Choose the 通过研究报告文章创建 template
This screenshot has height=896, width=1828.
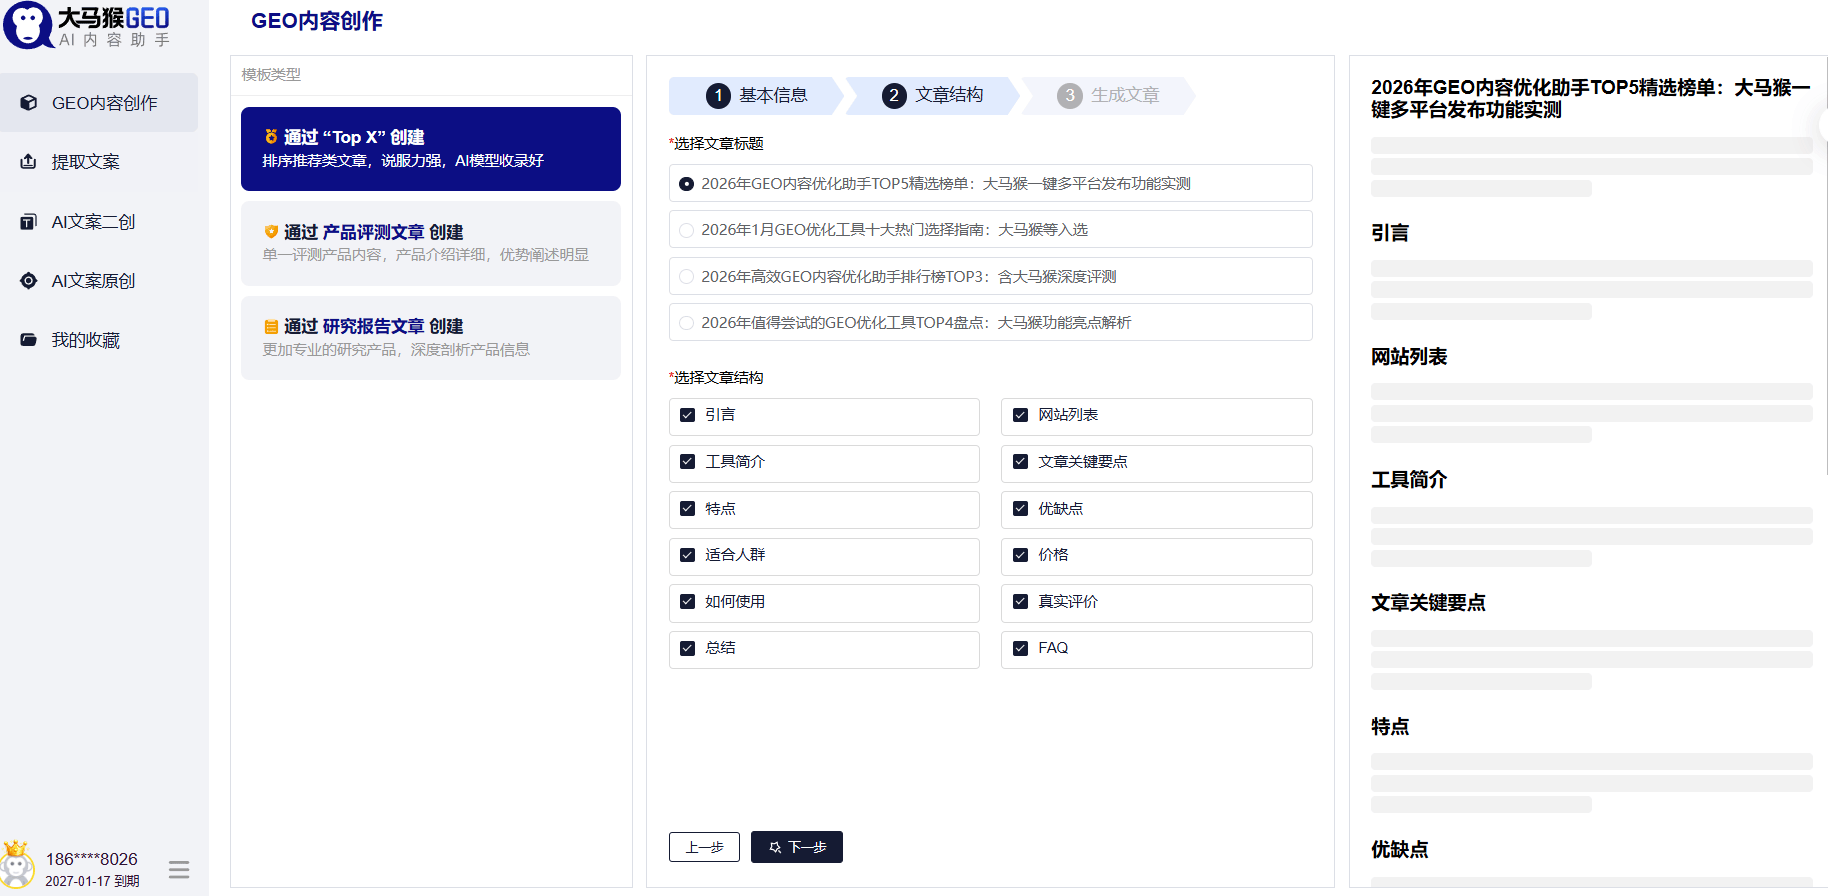[430, 337]
